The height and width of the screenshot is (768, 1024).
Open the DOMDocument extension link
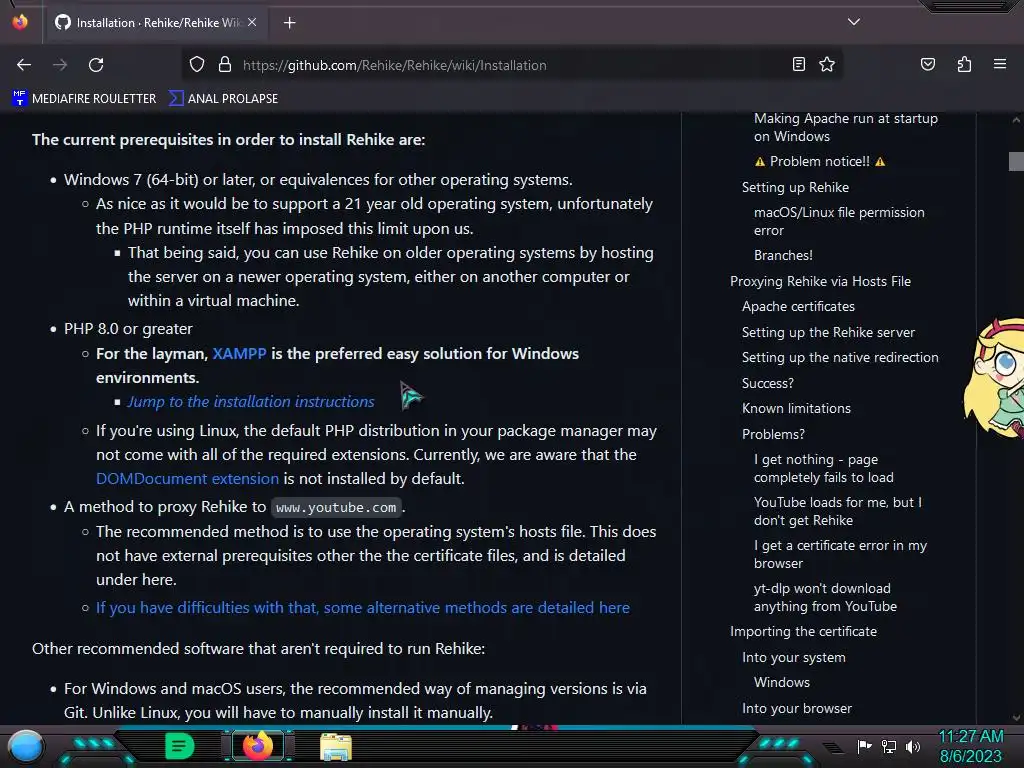click(187, 479)
